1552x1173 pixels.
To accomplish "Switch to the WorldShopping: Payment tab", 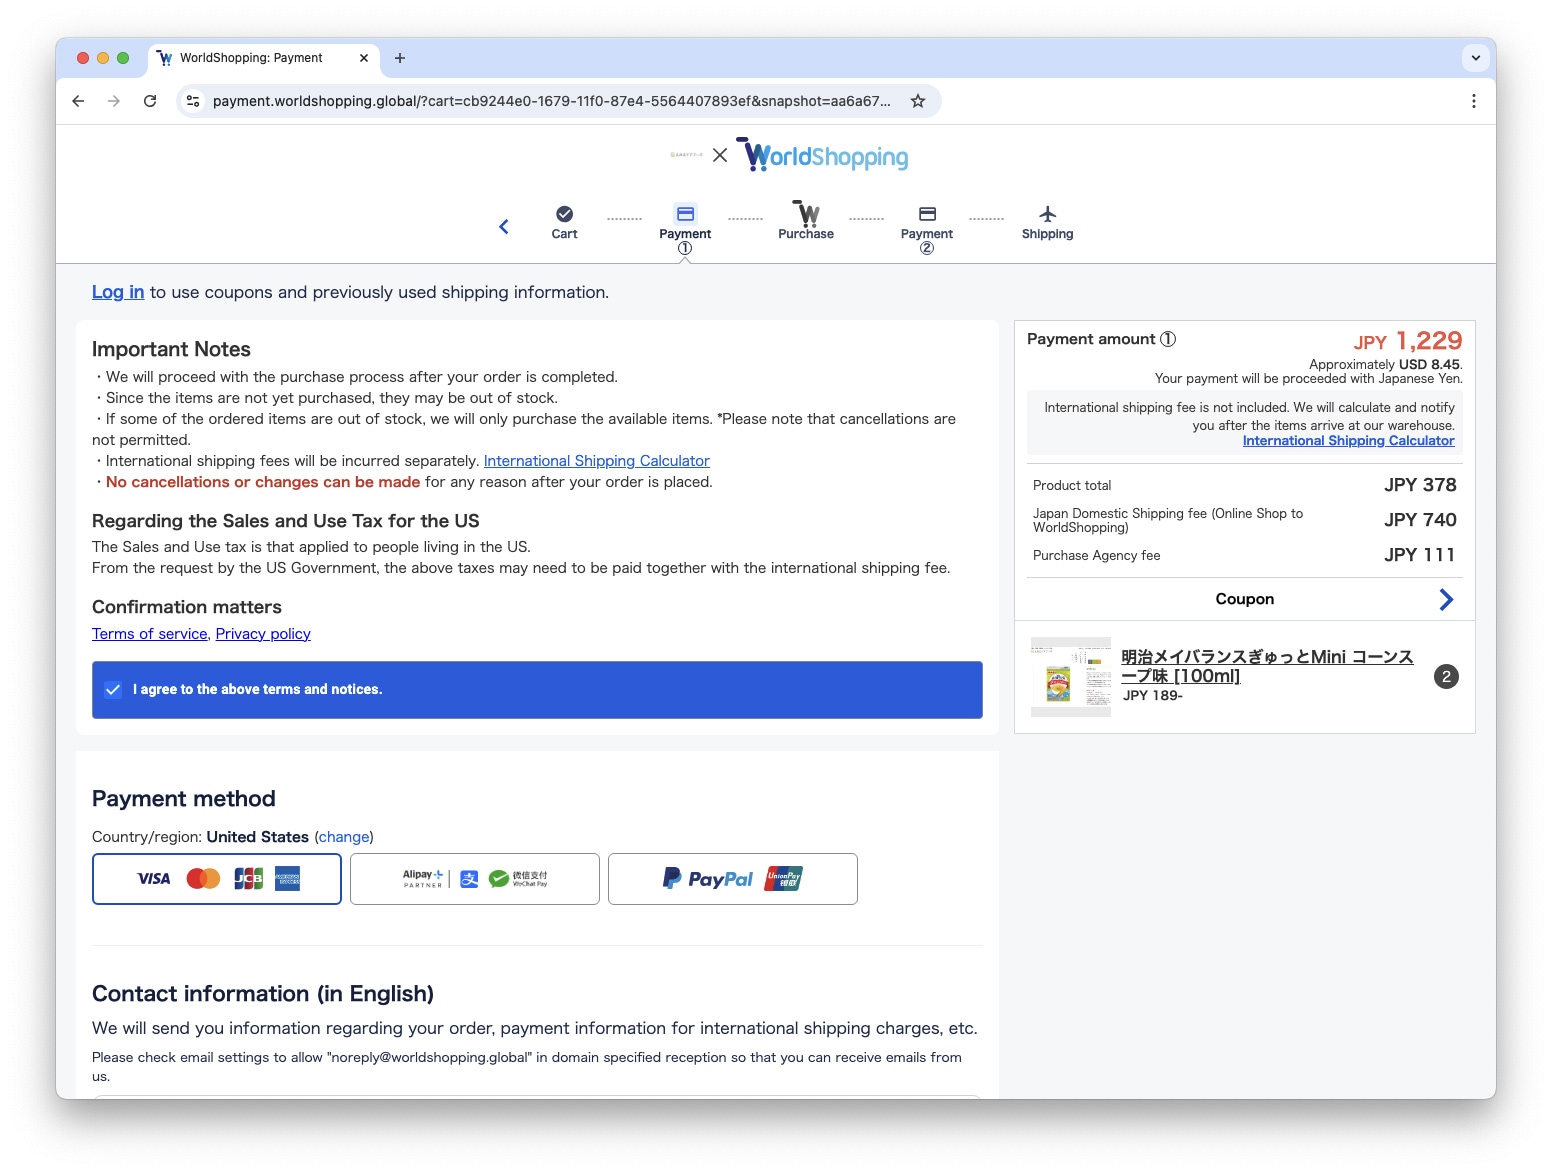I will (x=251, y=58).
